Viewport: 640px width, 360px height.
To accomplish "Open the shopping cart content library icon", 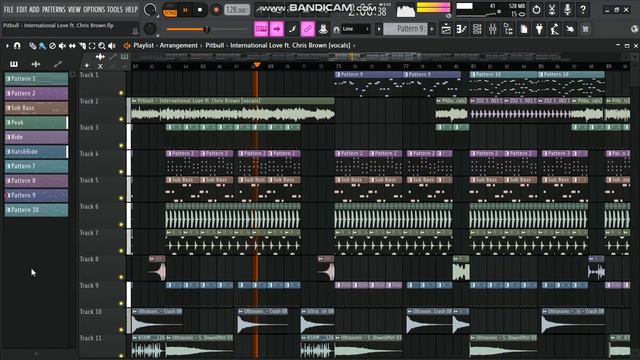I will [585, 29].
